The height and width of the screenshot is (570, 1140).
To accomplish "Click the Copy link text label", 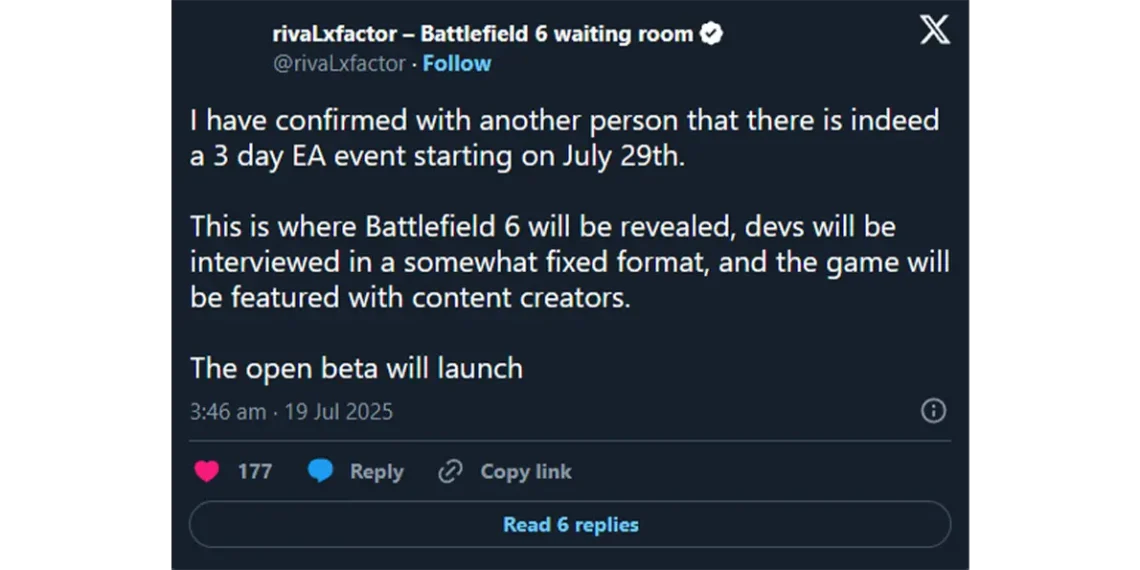I will (x=526, y=472).
